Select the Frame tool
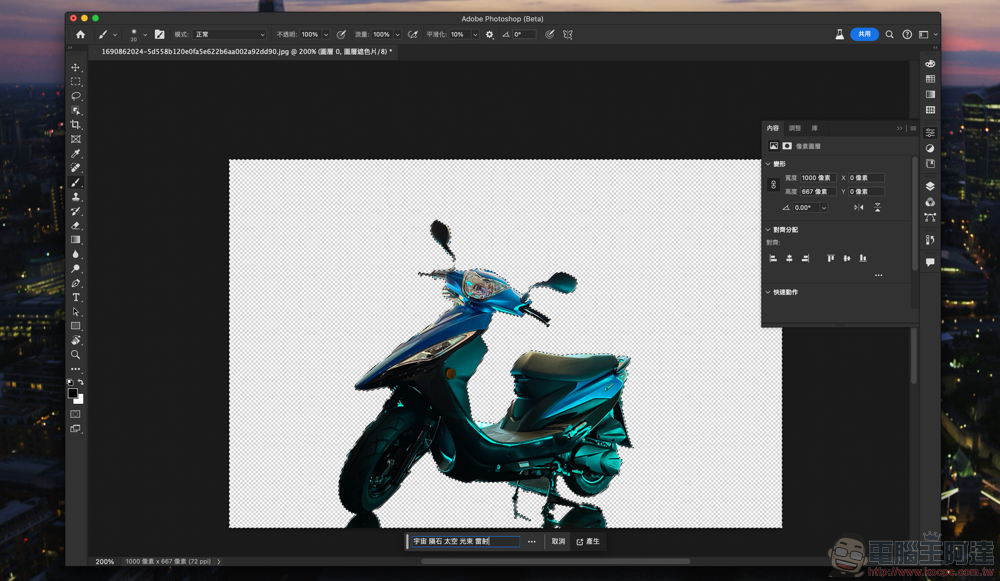The image size is (1000, 581). (x=75, y=139)
